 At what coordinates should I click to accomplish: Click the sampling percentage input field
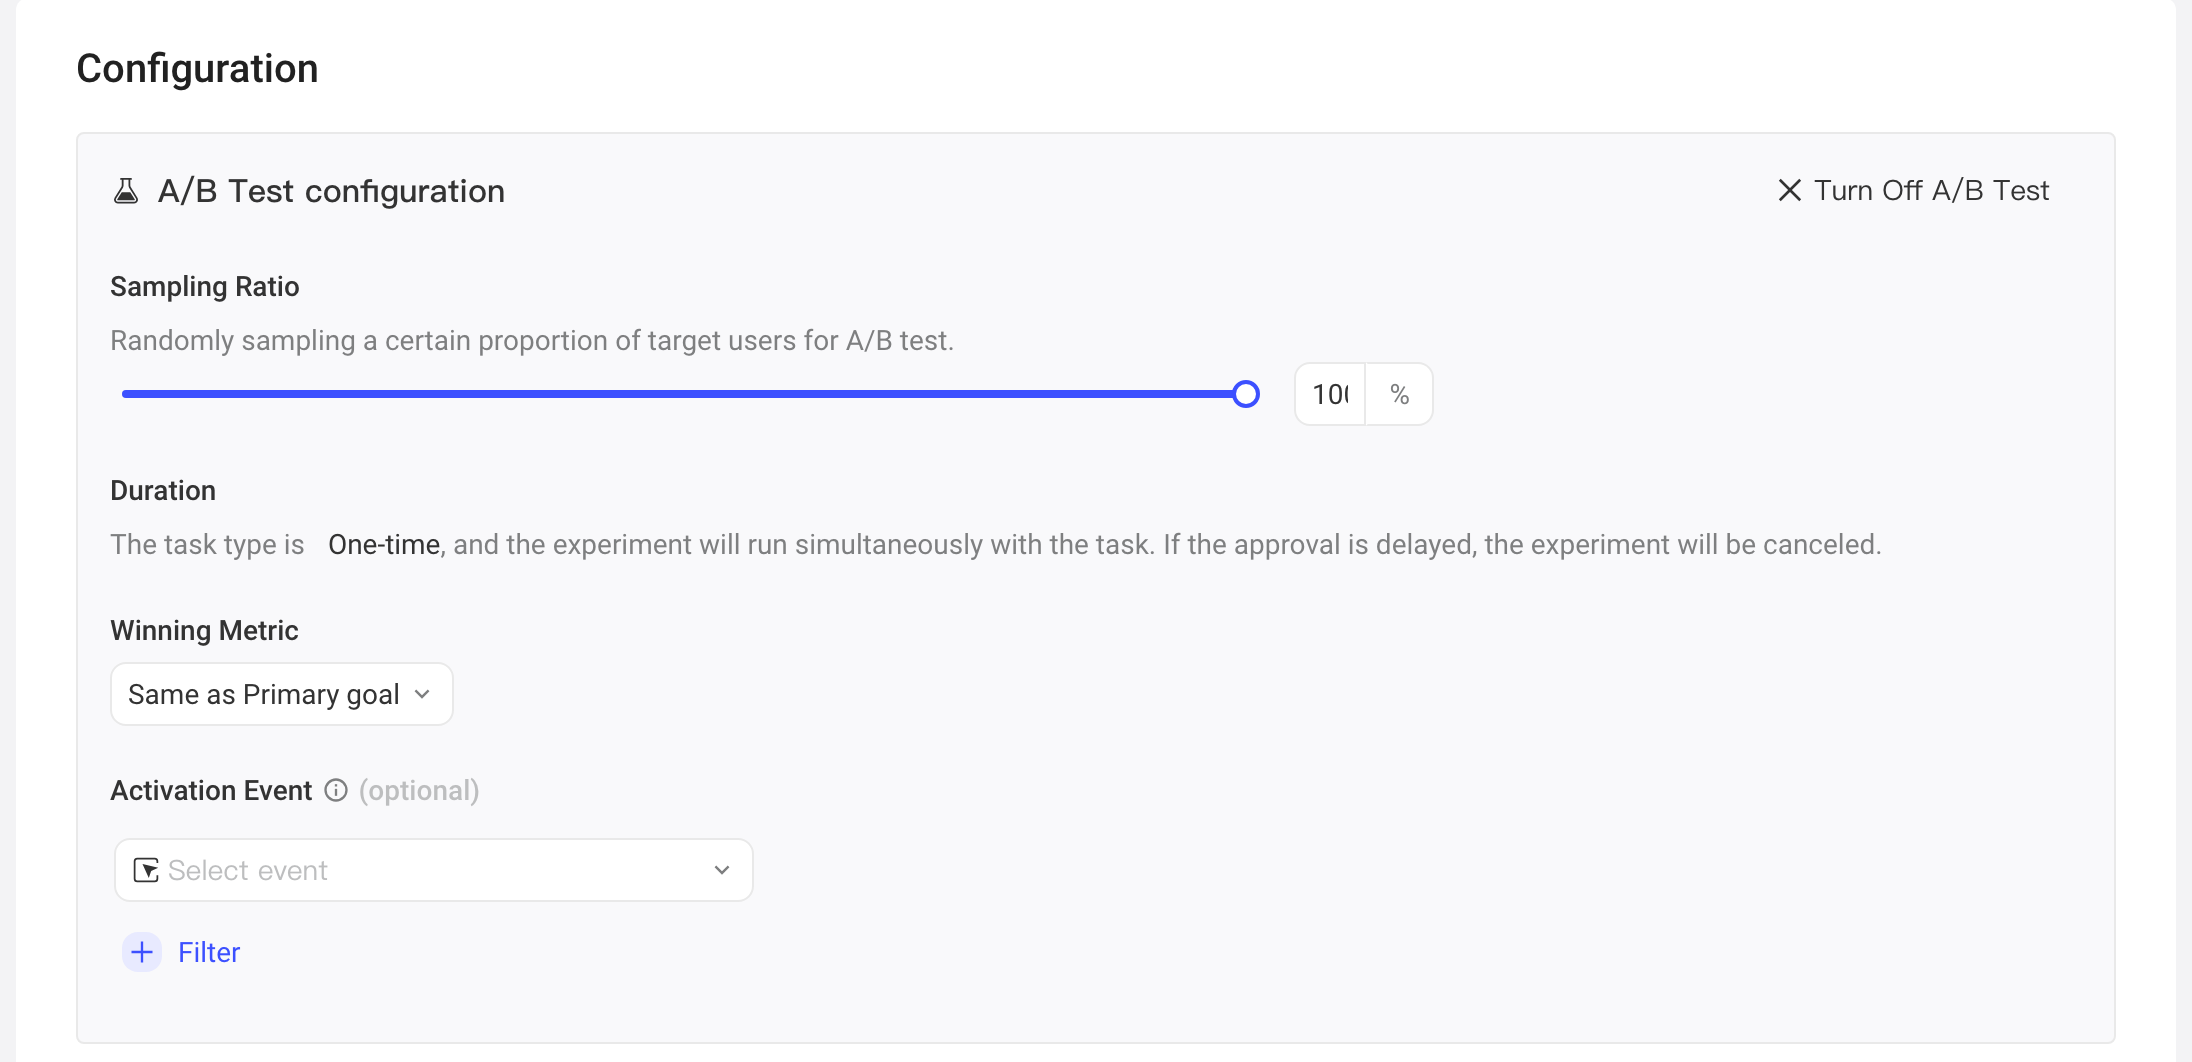(x=1331, y=394)
